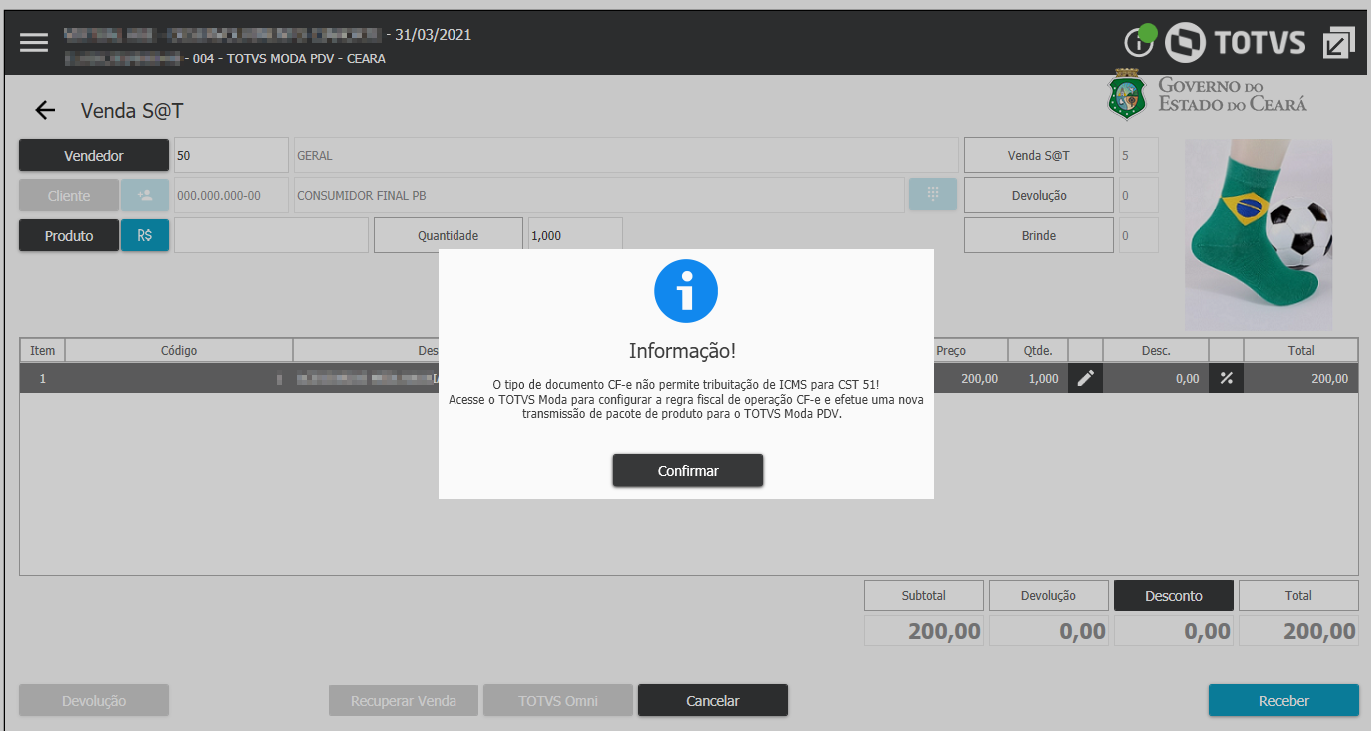Screen dimensions: 1371x731
Task: Focus the vendor code field containing 50
Action: click(x=231, y=155)
